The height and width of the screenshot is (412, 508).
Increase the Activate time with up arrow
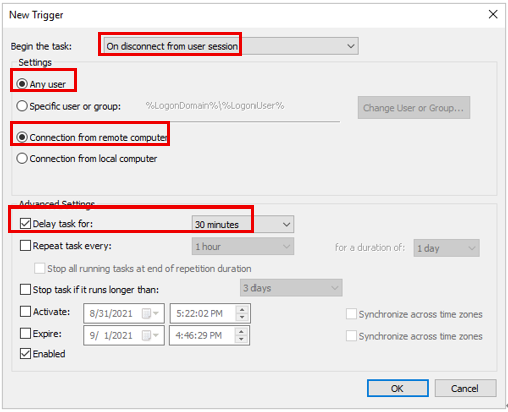coord(242,309)
